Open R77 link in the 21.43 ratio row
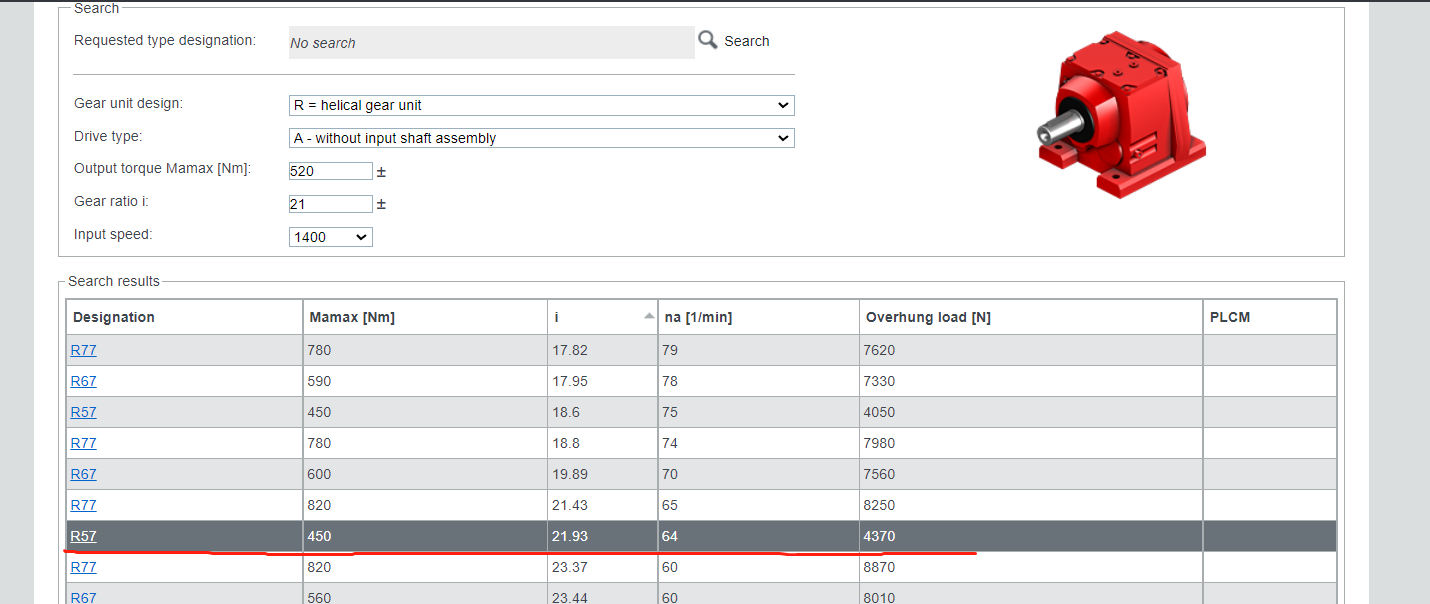 point(83,505)
